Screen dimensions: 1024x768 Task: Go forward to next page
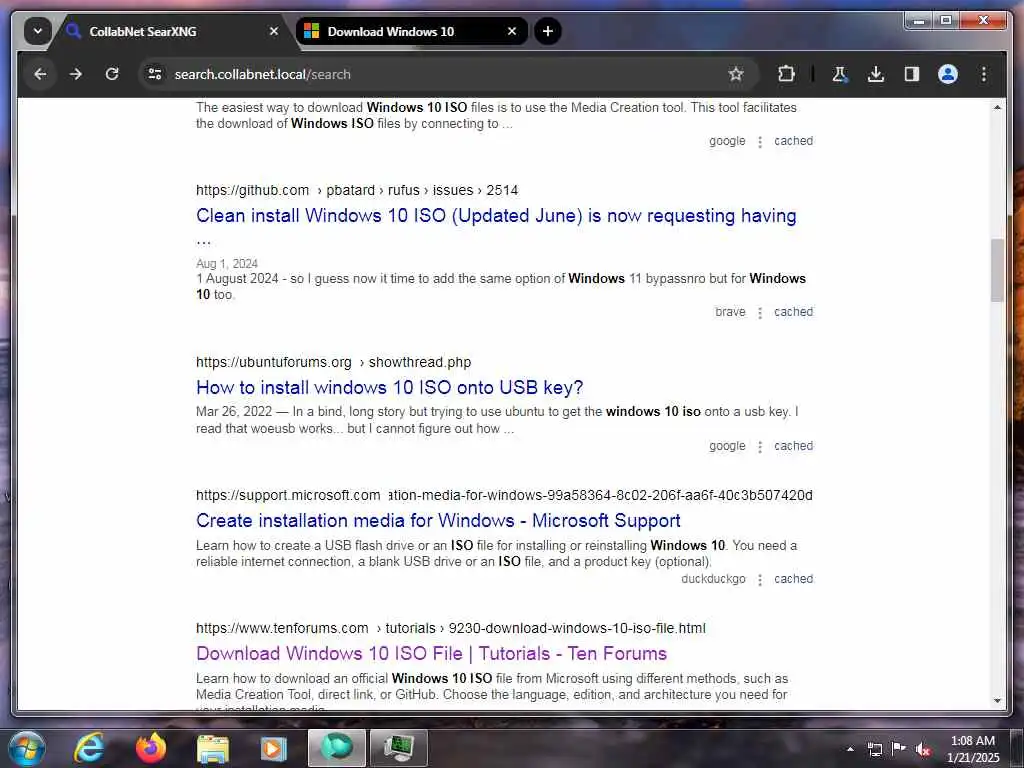point(76,74)
